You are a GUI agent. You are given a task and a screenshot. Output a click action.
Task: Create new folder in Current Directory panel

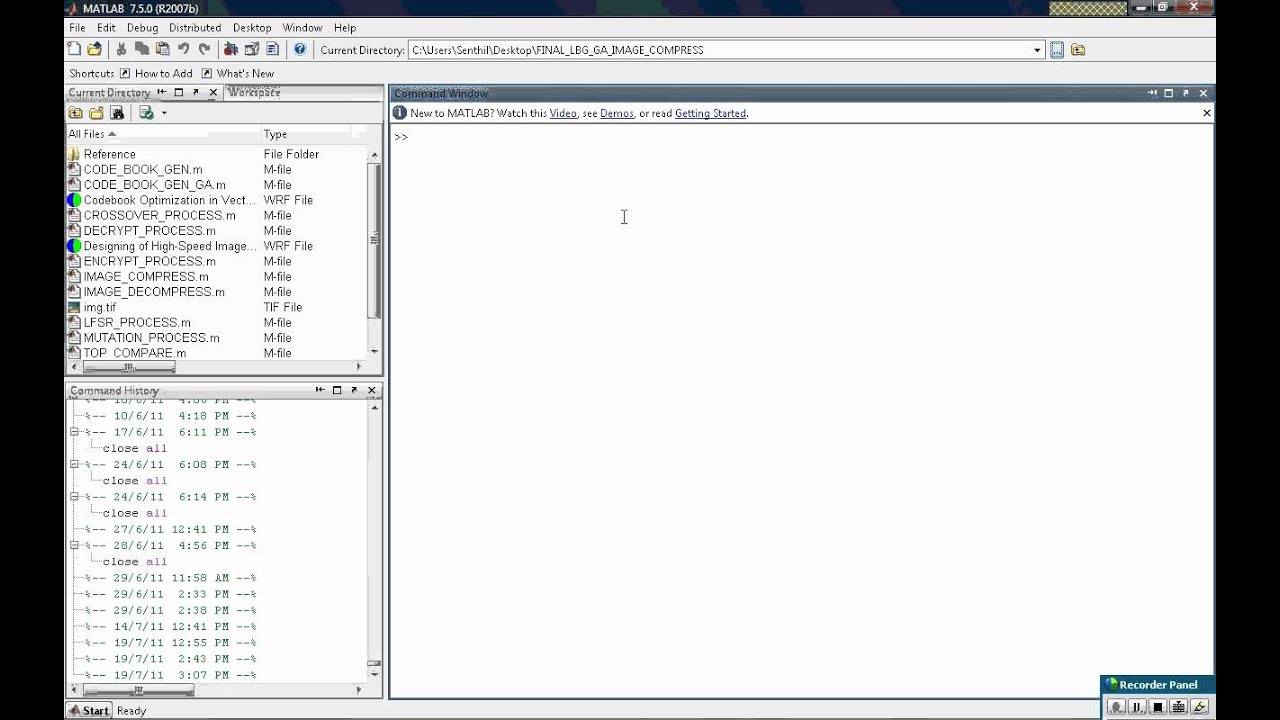96,113
